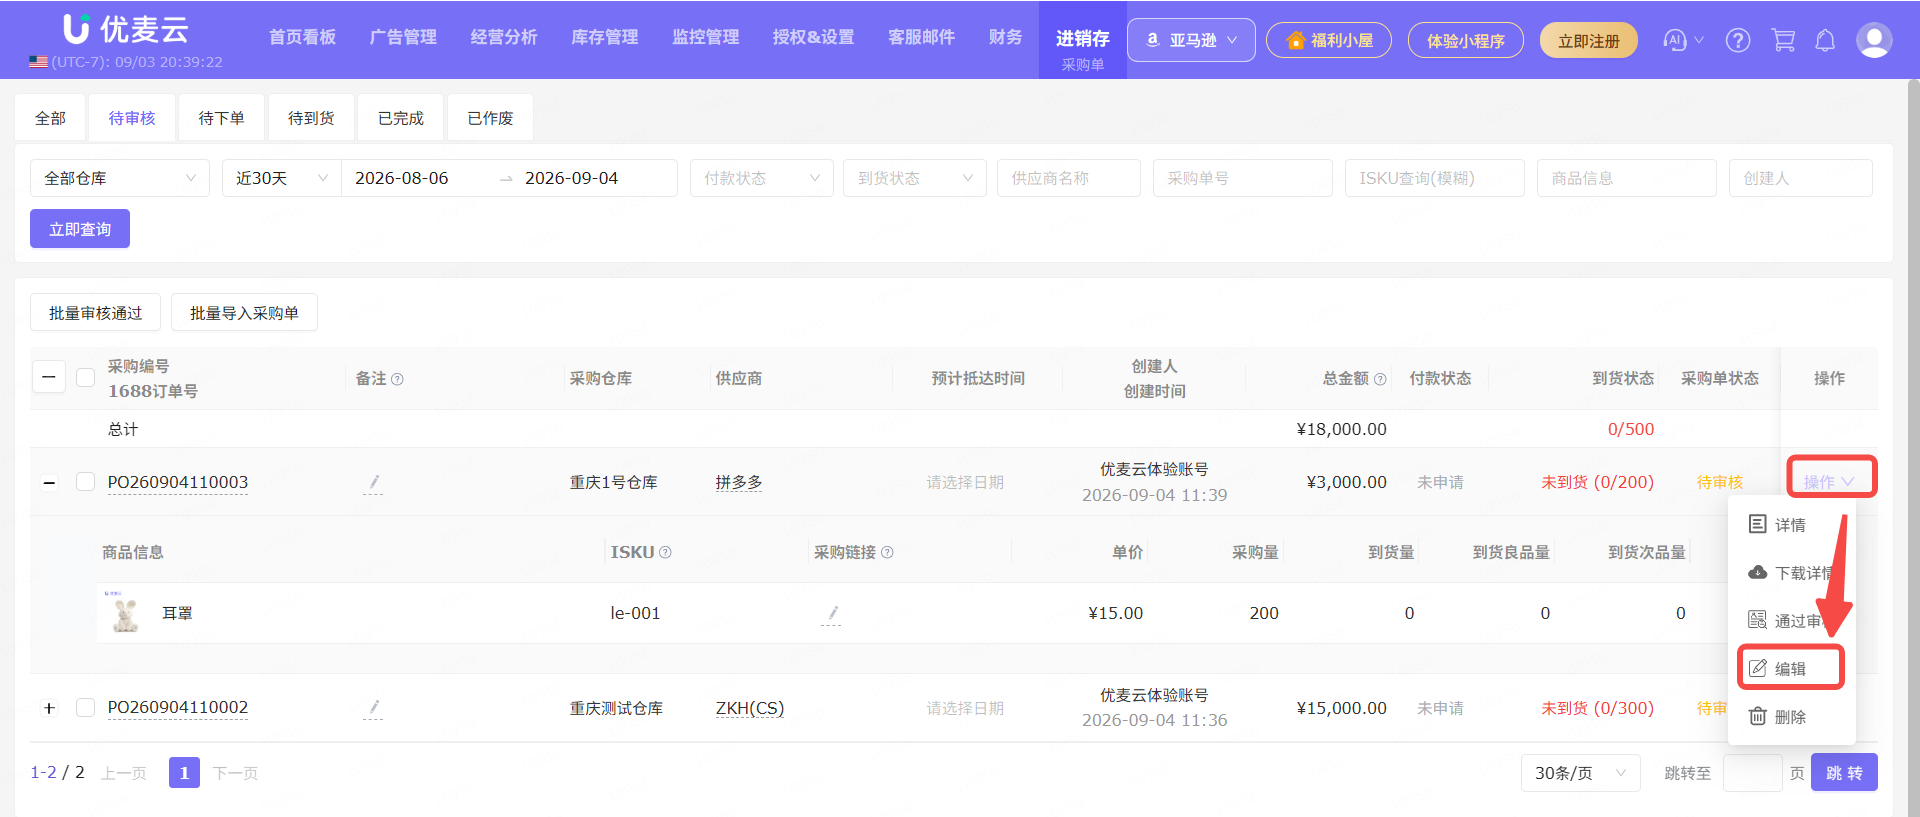Open the 库存管理 menu

click(x=605, y=38)
